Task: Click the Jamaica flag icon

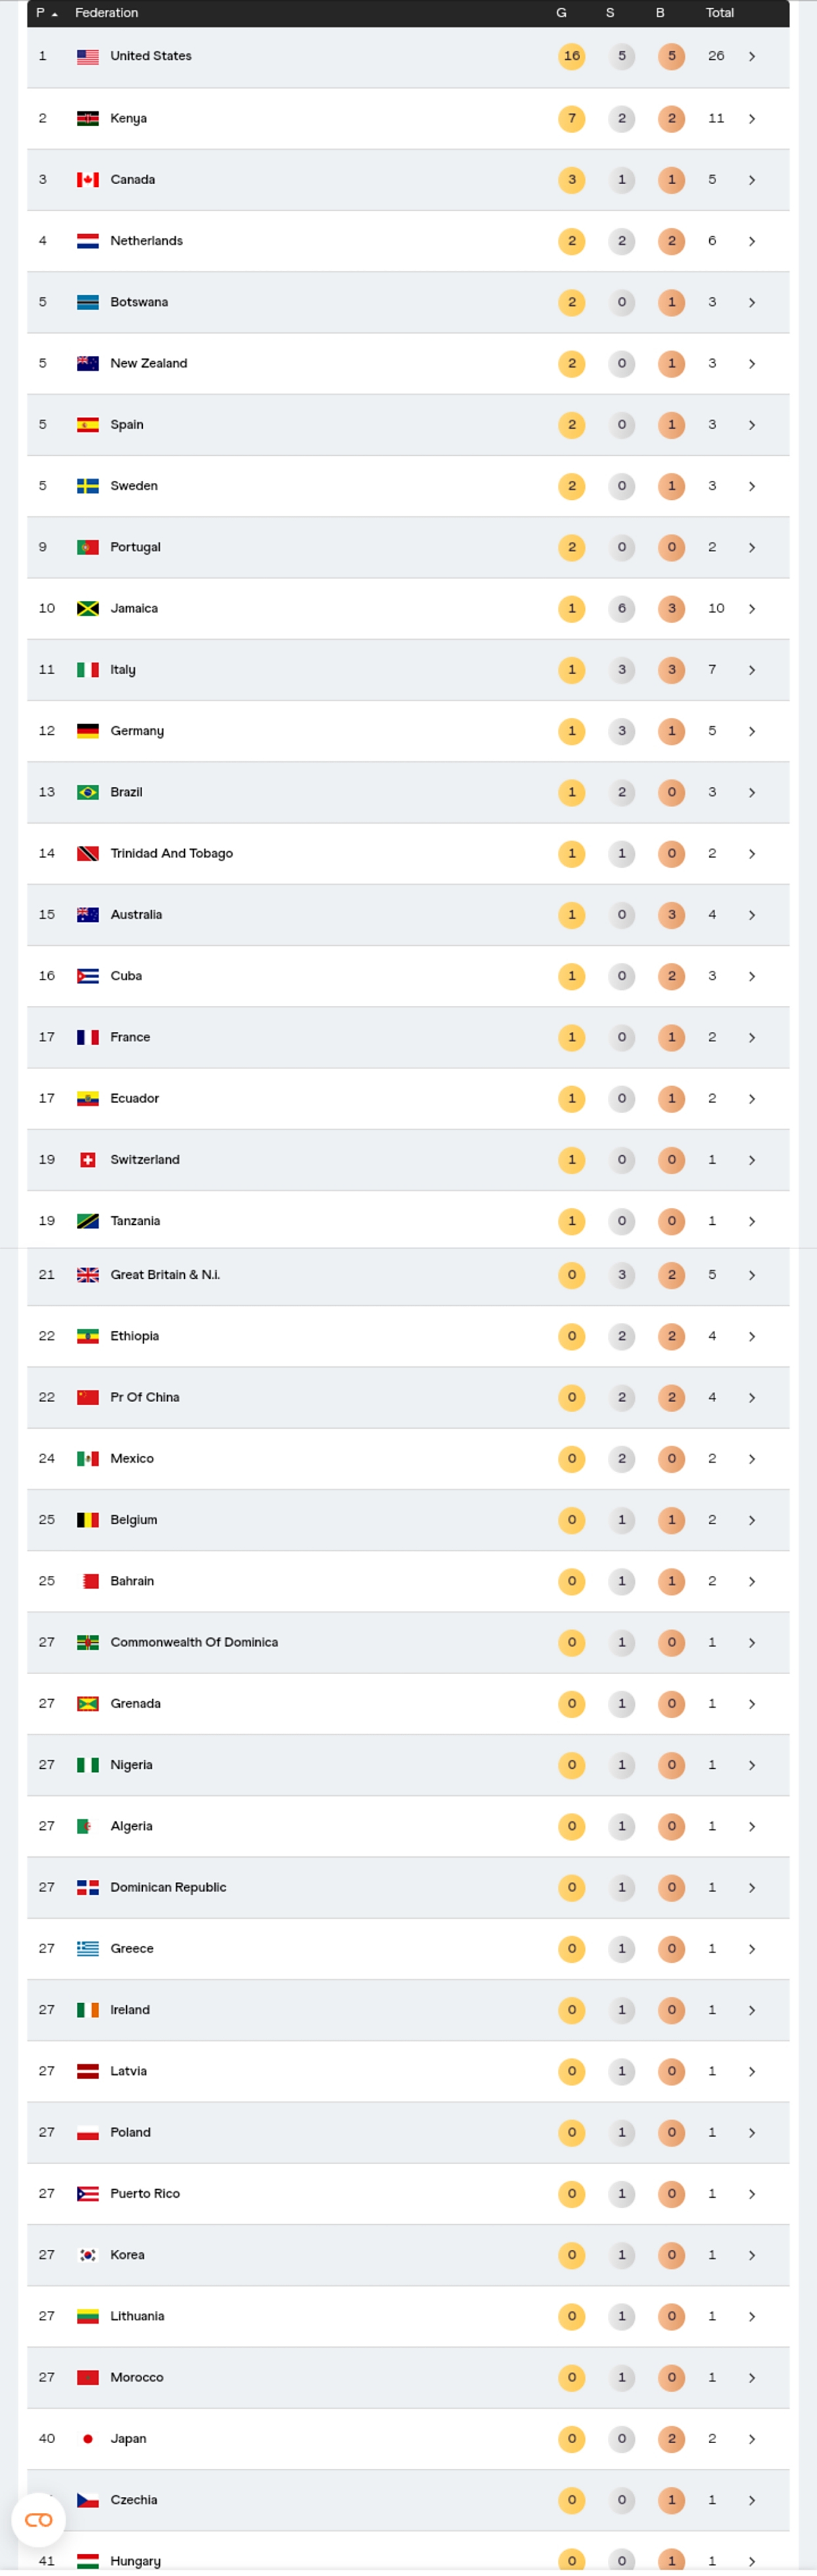Action: click(x=88, y=609)
